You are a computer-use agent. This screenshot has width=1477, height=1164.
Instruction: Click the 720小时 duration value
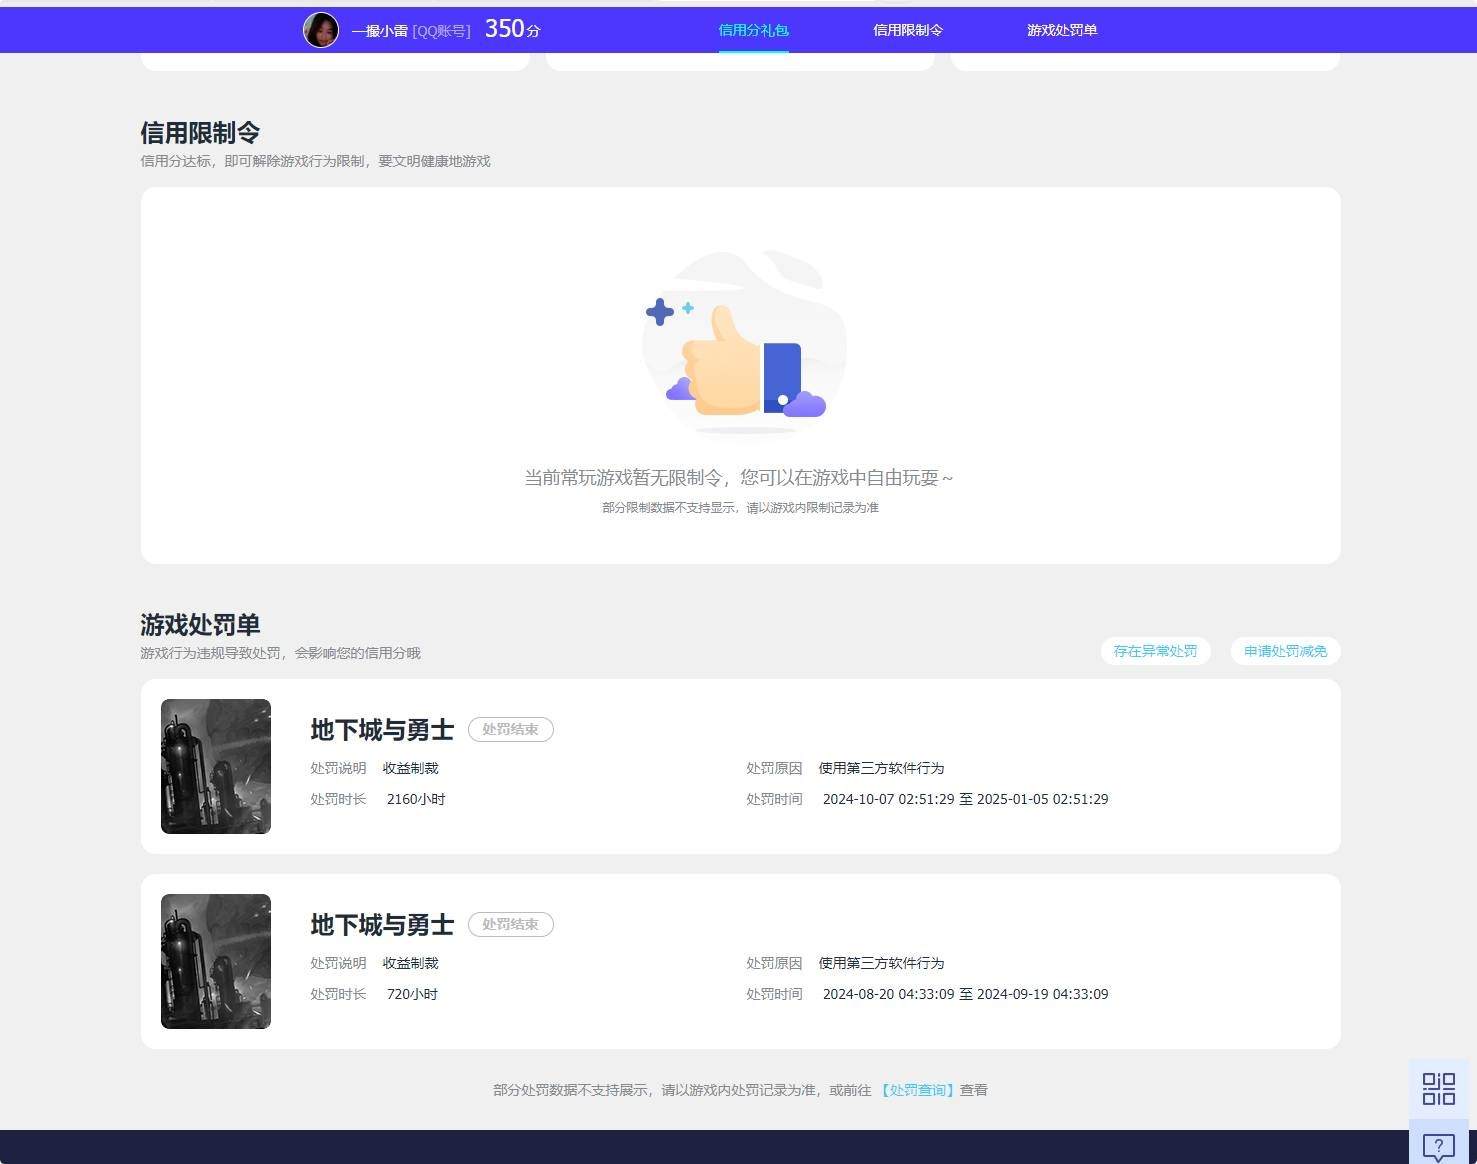[x=412, y=994]
